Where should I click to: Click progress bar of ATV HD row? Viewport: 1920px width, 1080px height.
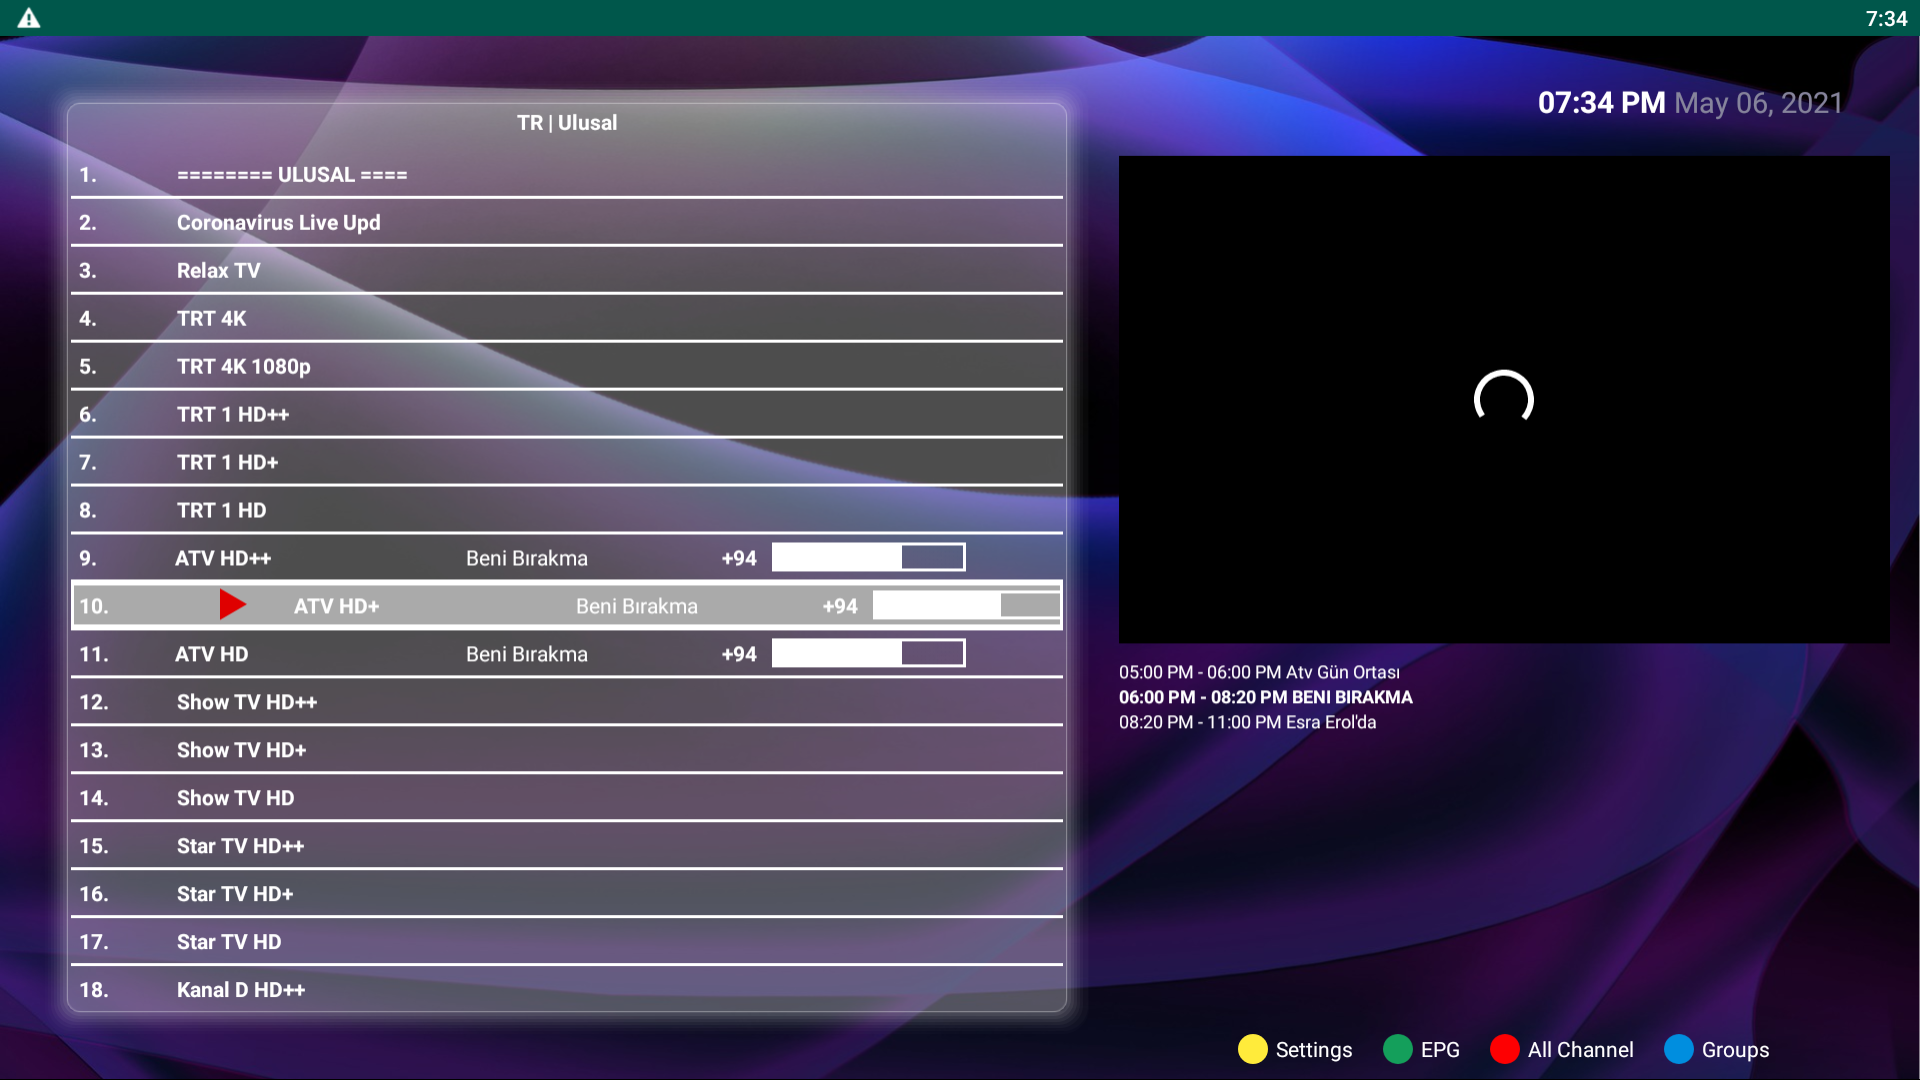[868, 654]
